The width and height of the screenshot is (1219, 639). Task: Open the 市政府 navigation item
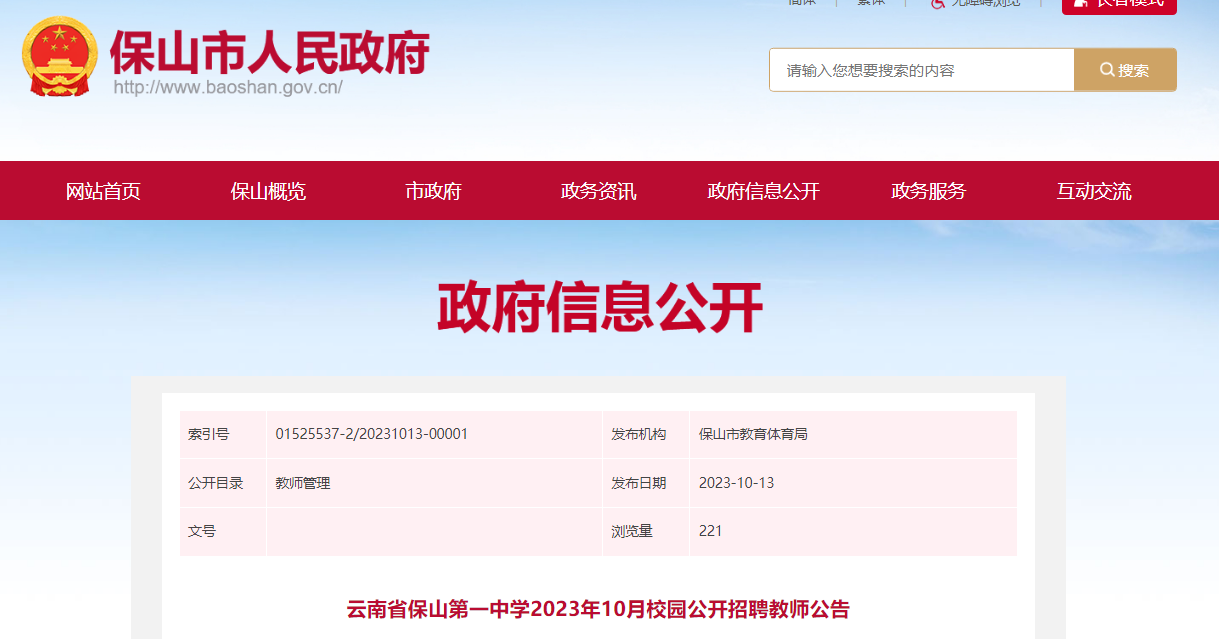[x=433, y=191]
